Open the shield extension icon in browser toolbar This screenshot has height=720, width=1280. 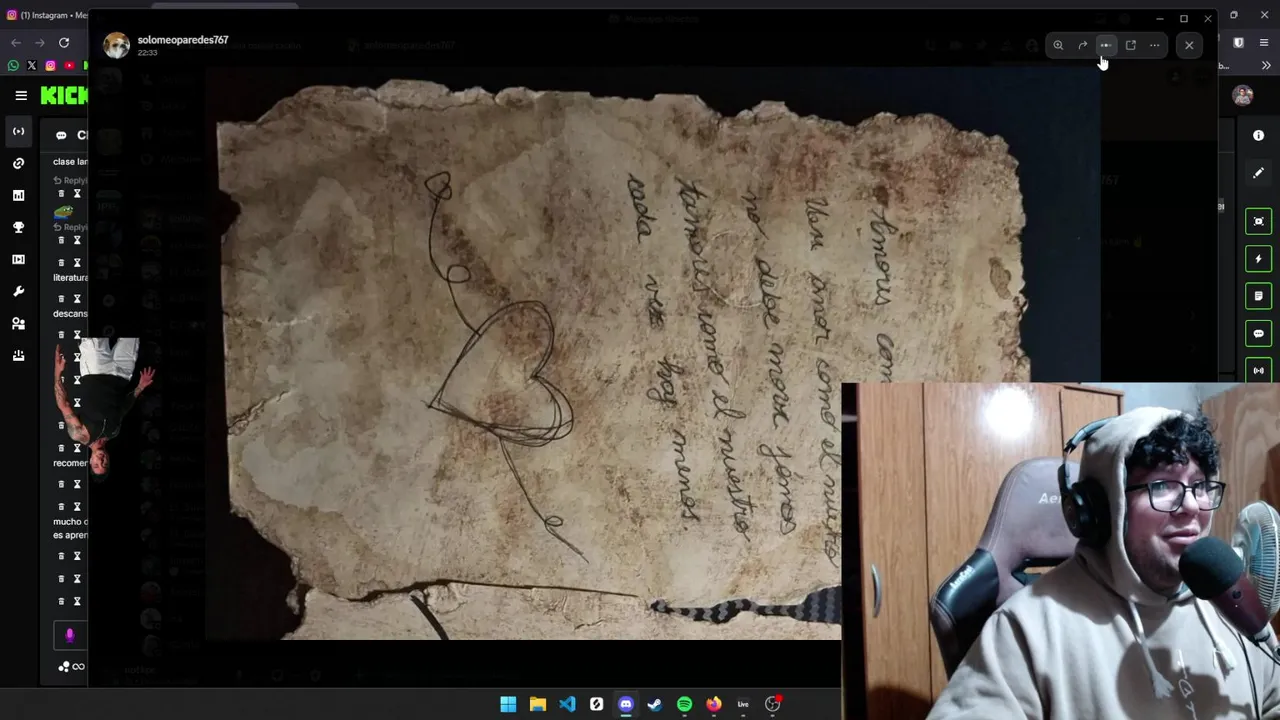coord(1238,42)
